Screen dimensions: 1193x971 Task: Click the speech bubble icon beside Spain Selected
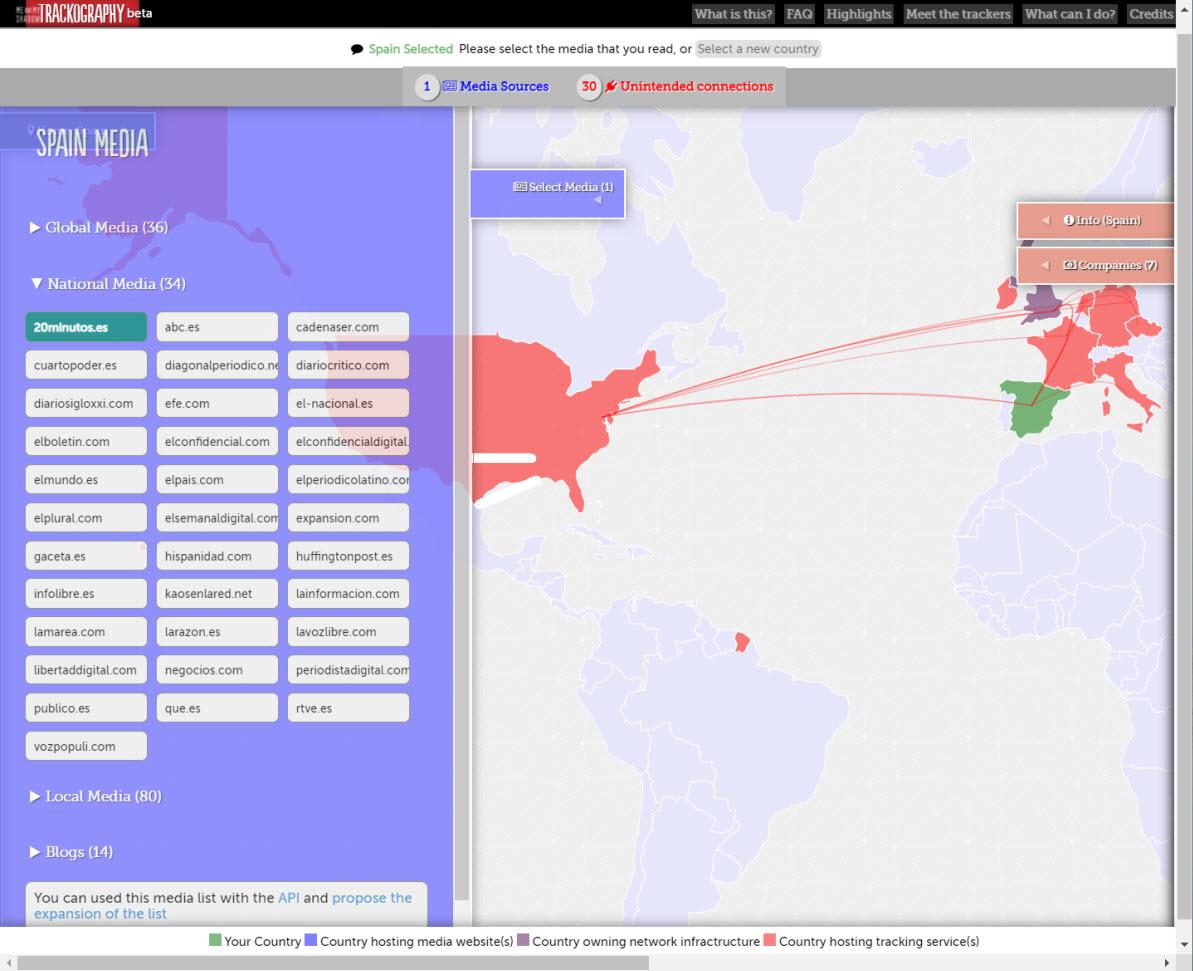coord(357,49)
